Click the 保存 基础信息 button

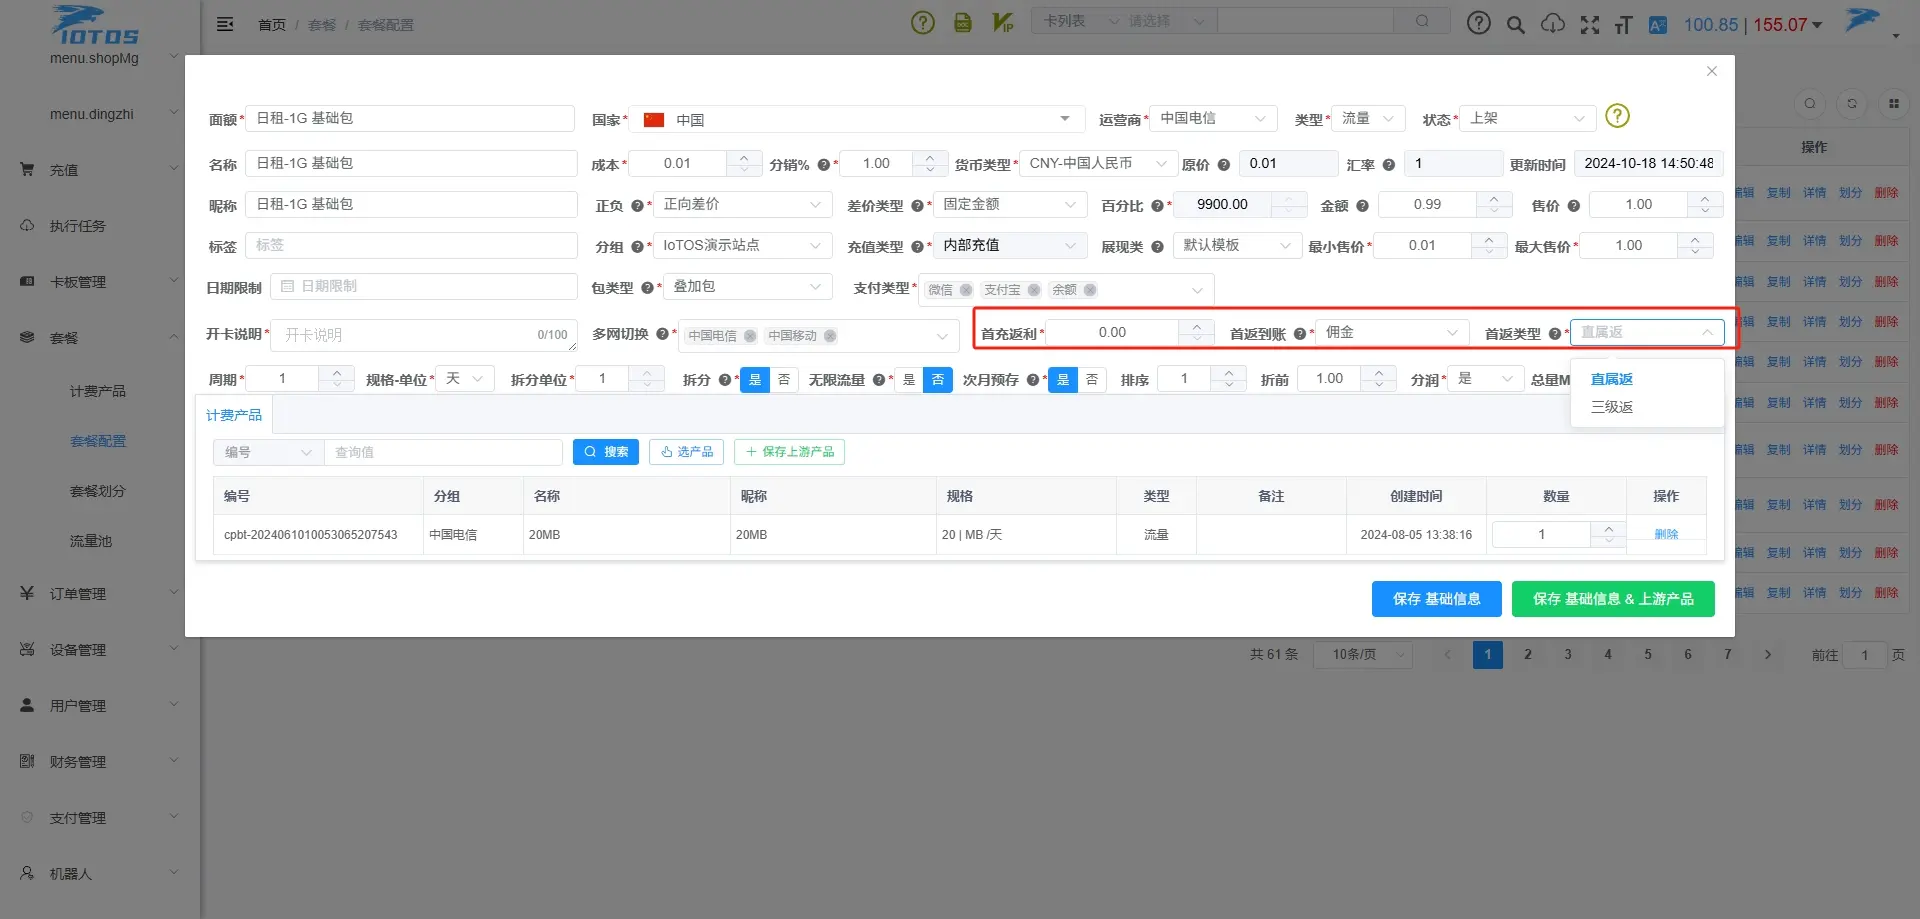pyautogui.click(x=1436, y=599)
